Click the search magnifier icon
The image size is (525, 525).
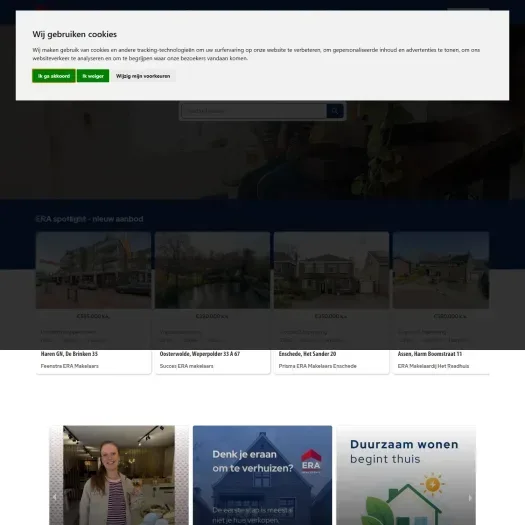[x=335, y=111]
